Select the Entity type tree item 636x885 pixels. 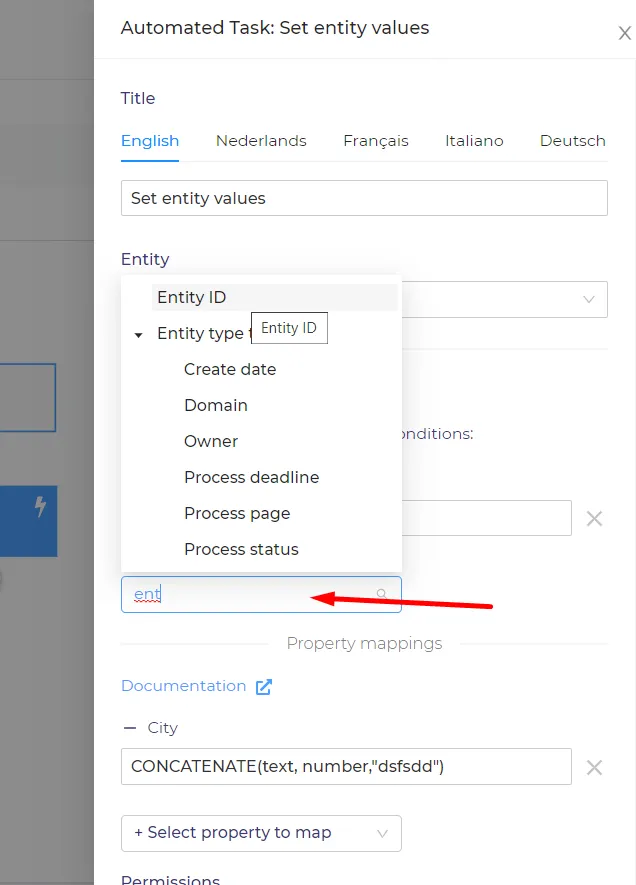coord(200,334)
